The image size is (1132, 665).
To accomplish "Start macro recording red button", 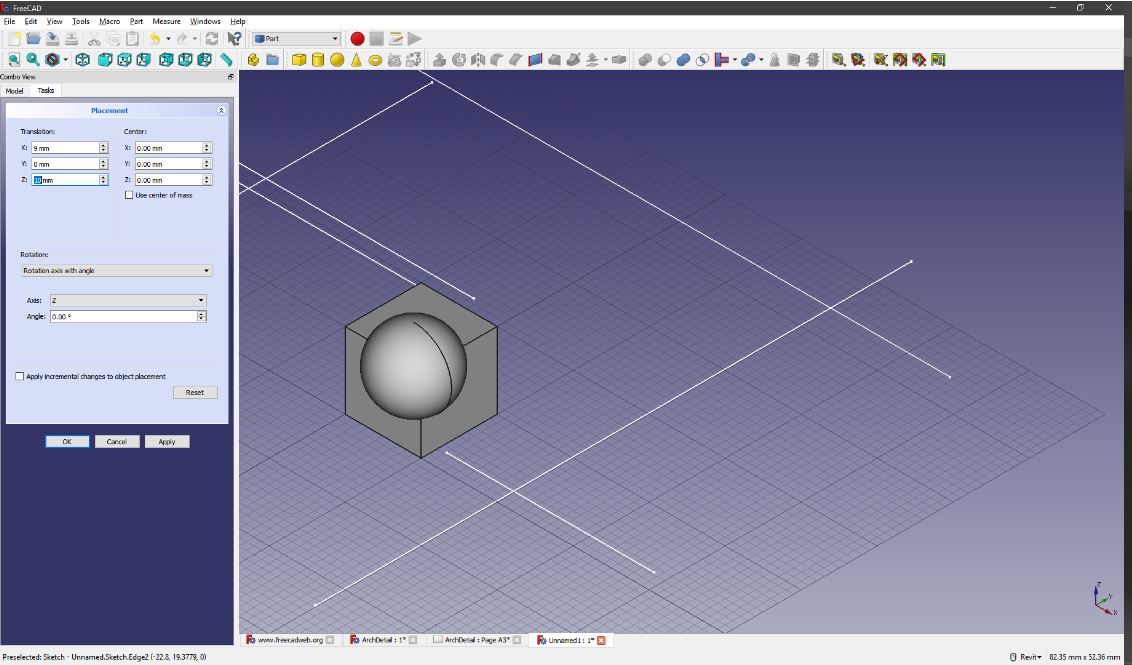I will click(x=357, y=39).
